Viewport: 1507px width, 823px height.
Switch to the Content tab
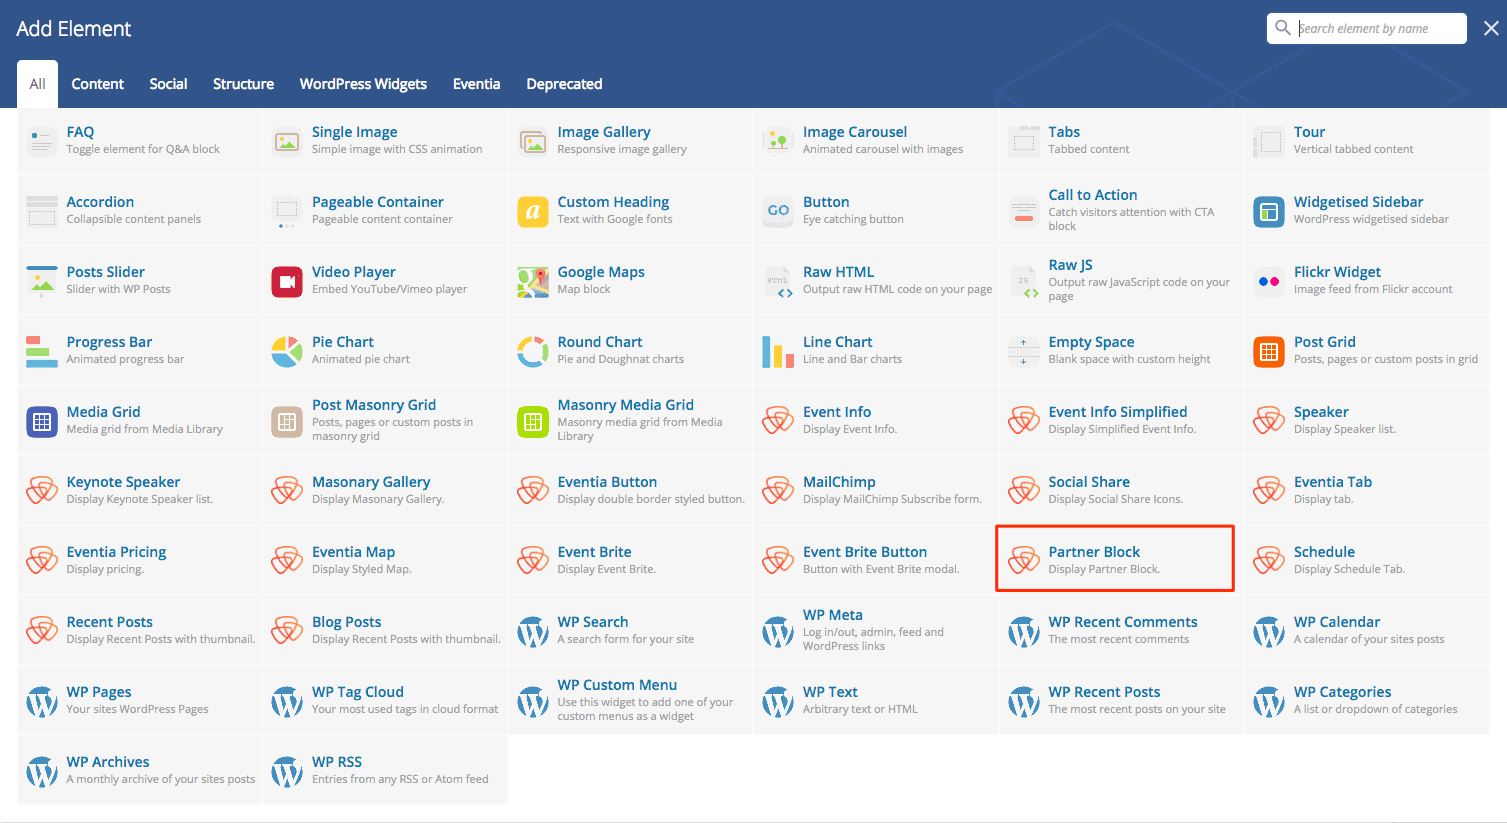[97, 84]
